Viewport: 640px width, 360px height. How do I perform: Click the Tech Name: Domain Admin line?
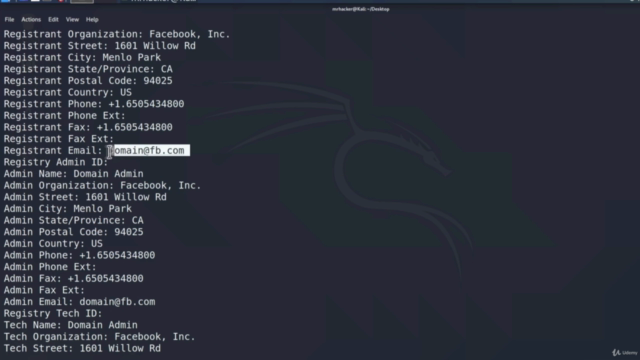tap(71, 325)
